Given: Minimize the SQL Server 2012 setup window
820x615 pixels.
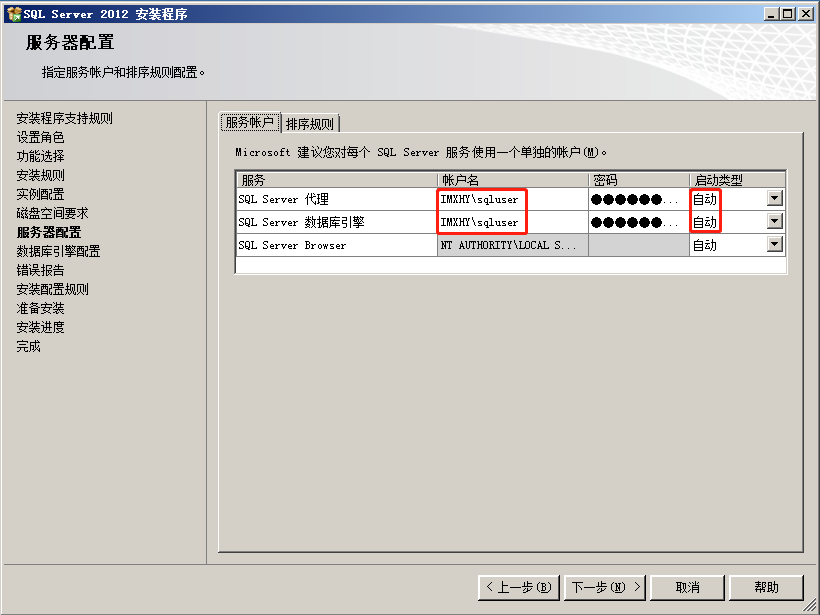Looking at the screenshot, I should [x=771, y=14].
